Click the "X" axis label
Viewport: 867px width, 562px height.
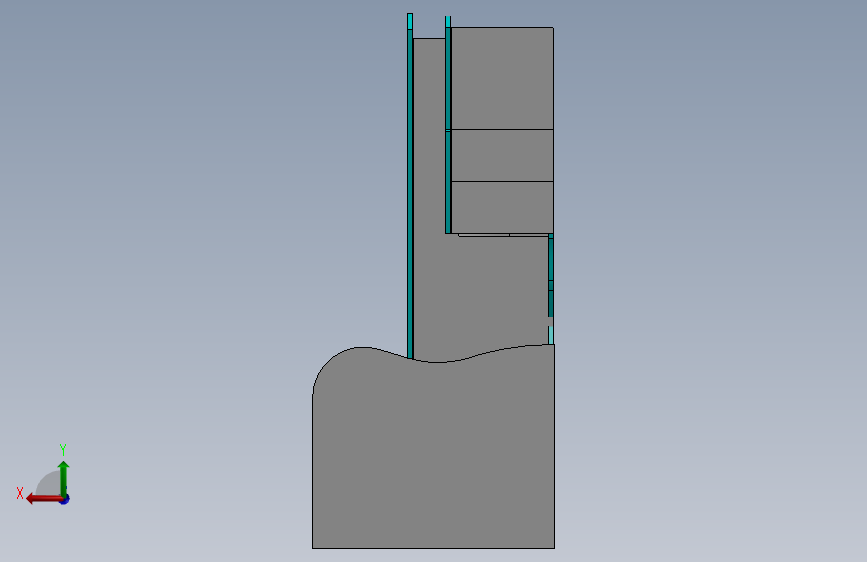(x=20, y=493)
